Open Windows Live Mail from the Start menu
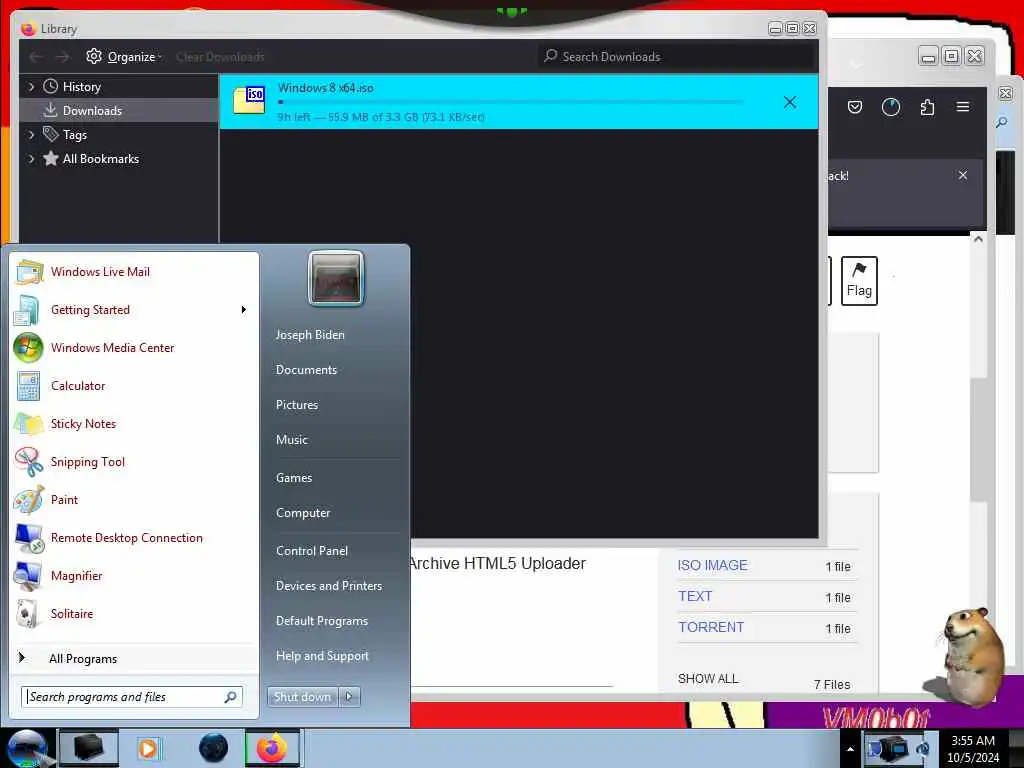Screen dimensions: 1024x768 click(135, 272)
